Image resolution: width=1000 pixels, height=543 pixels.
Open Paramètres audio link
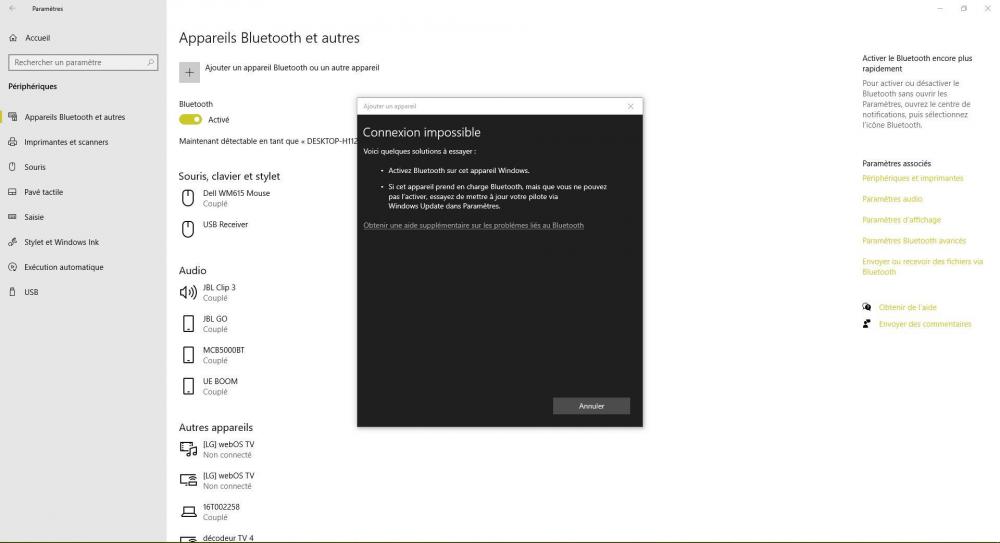tap(892, 199)
